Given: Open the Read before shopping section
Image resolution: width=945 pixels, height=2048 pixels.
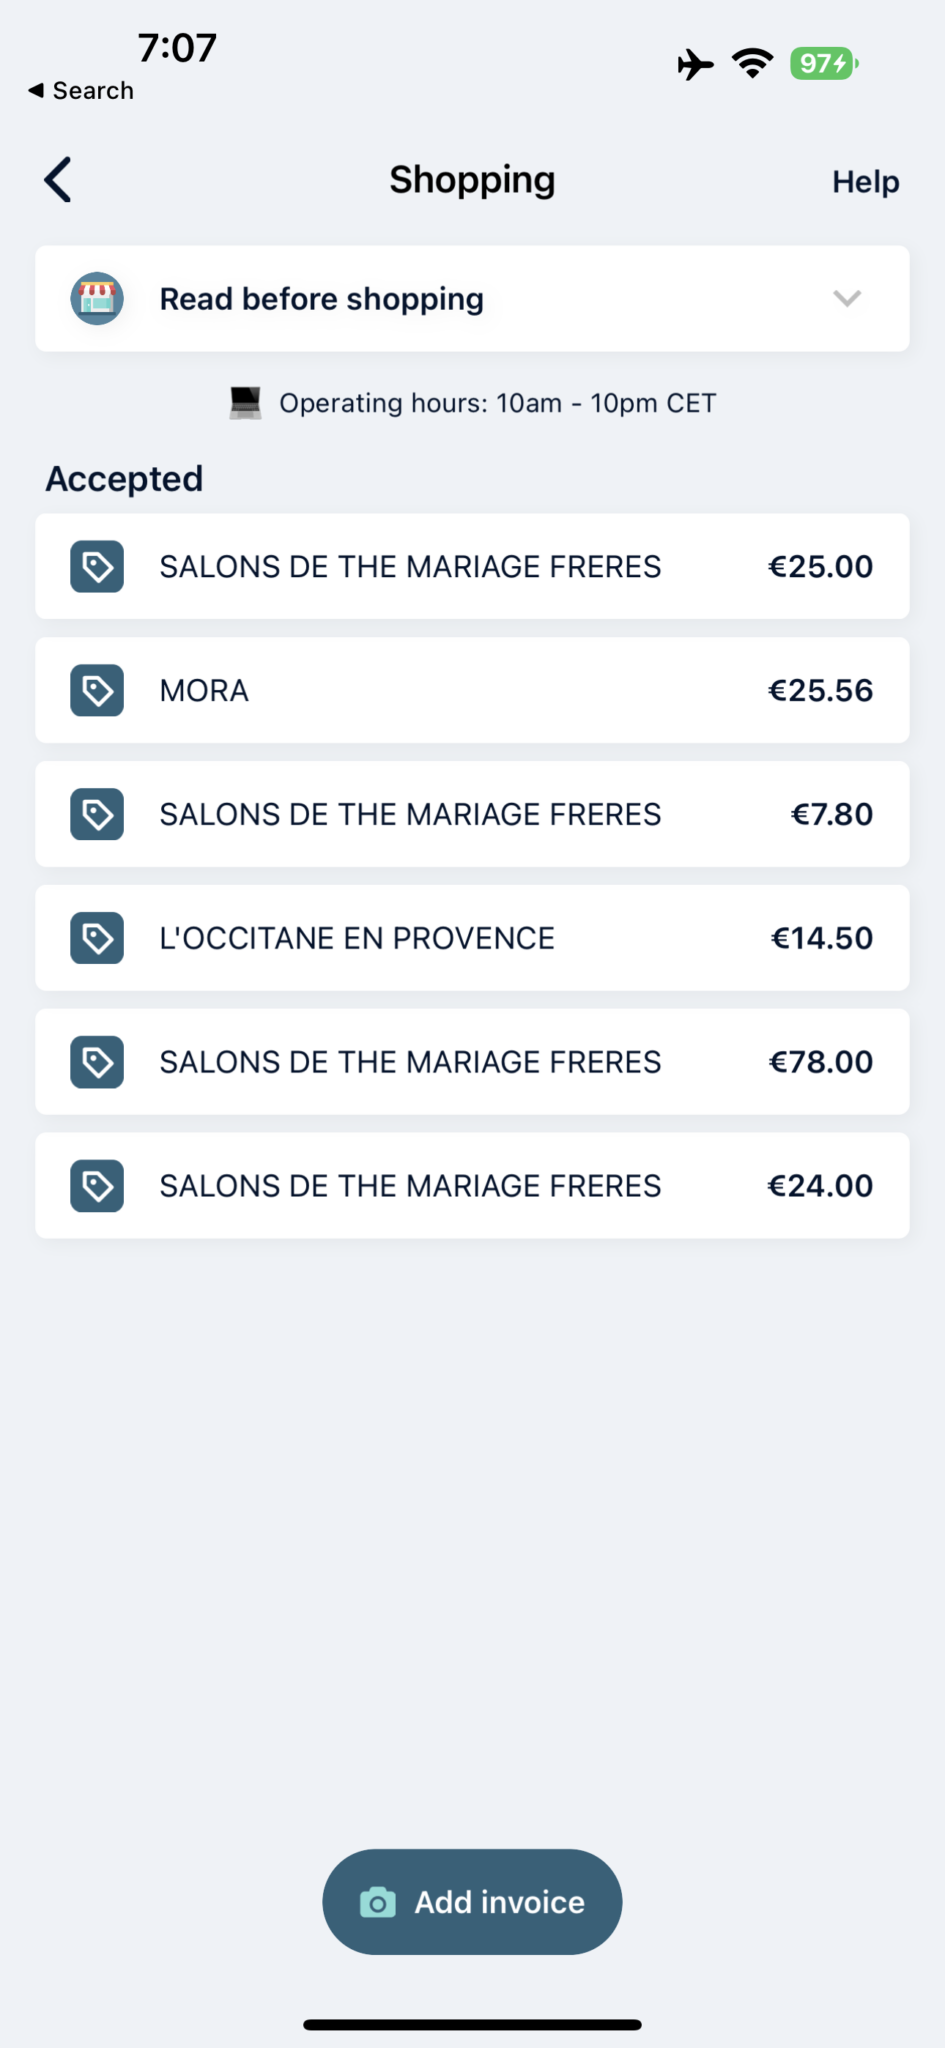Looking at the screenshot, I should coord(322,299).
